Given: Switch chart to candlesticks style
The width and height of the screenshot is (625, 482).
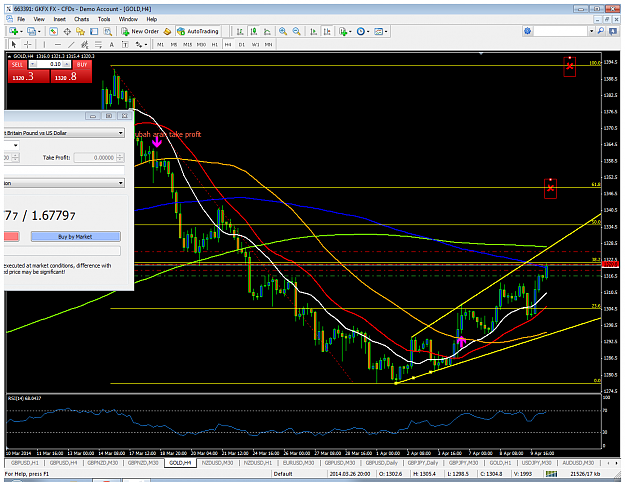Looking at the screenshot, I should 254,31.
